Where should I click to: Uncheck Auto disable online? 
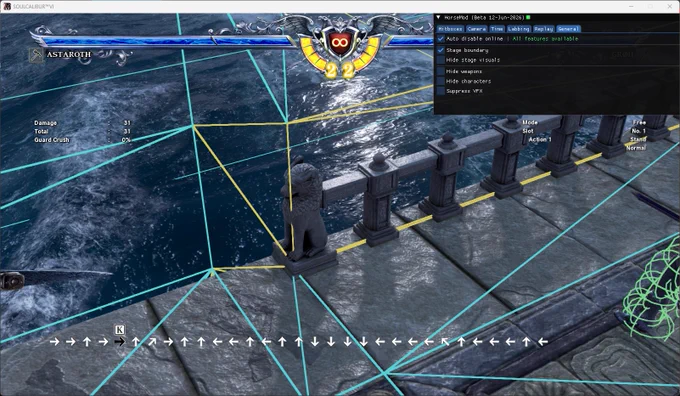coord(441,39)
